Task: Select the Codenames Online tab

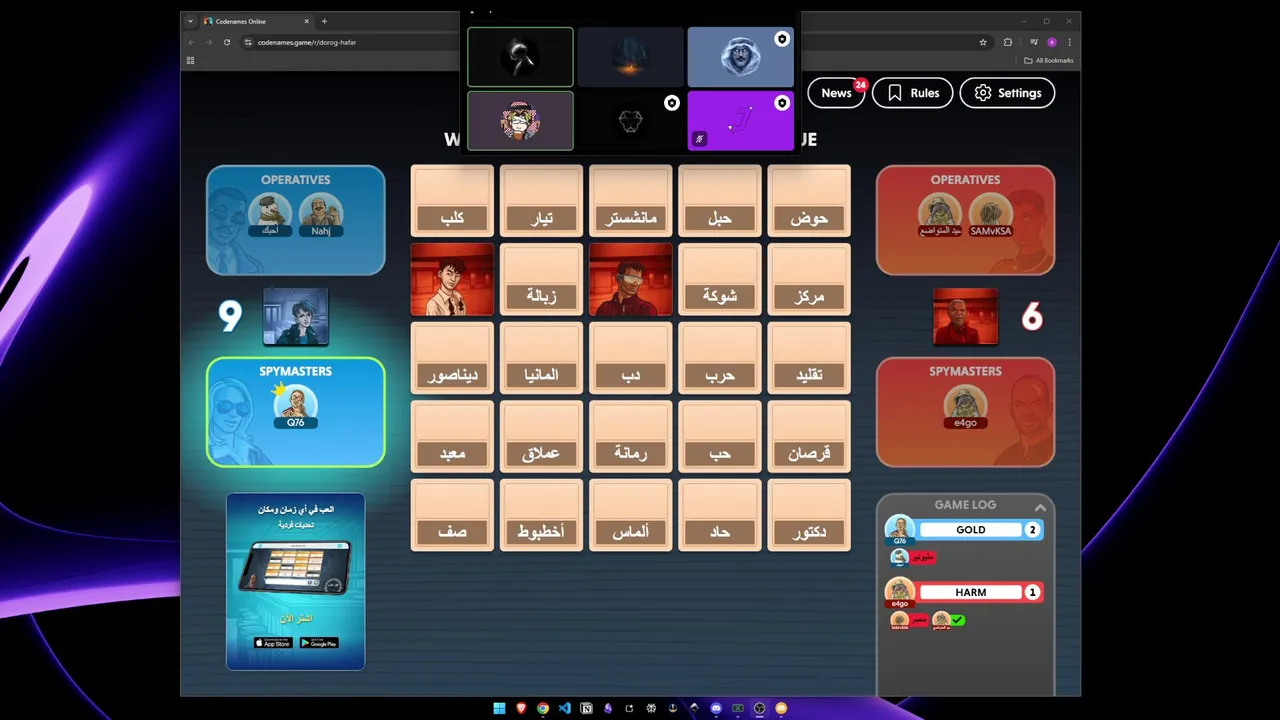Action: [x=257, y=21]
